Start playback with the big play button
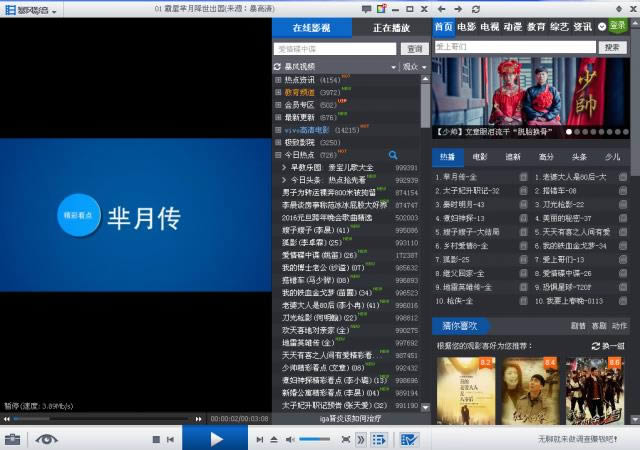This screenshot has width=640, height=450. coord(215,439)
